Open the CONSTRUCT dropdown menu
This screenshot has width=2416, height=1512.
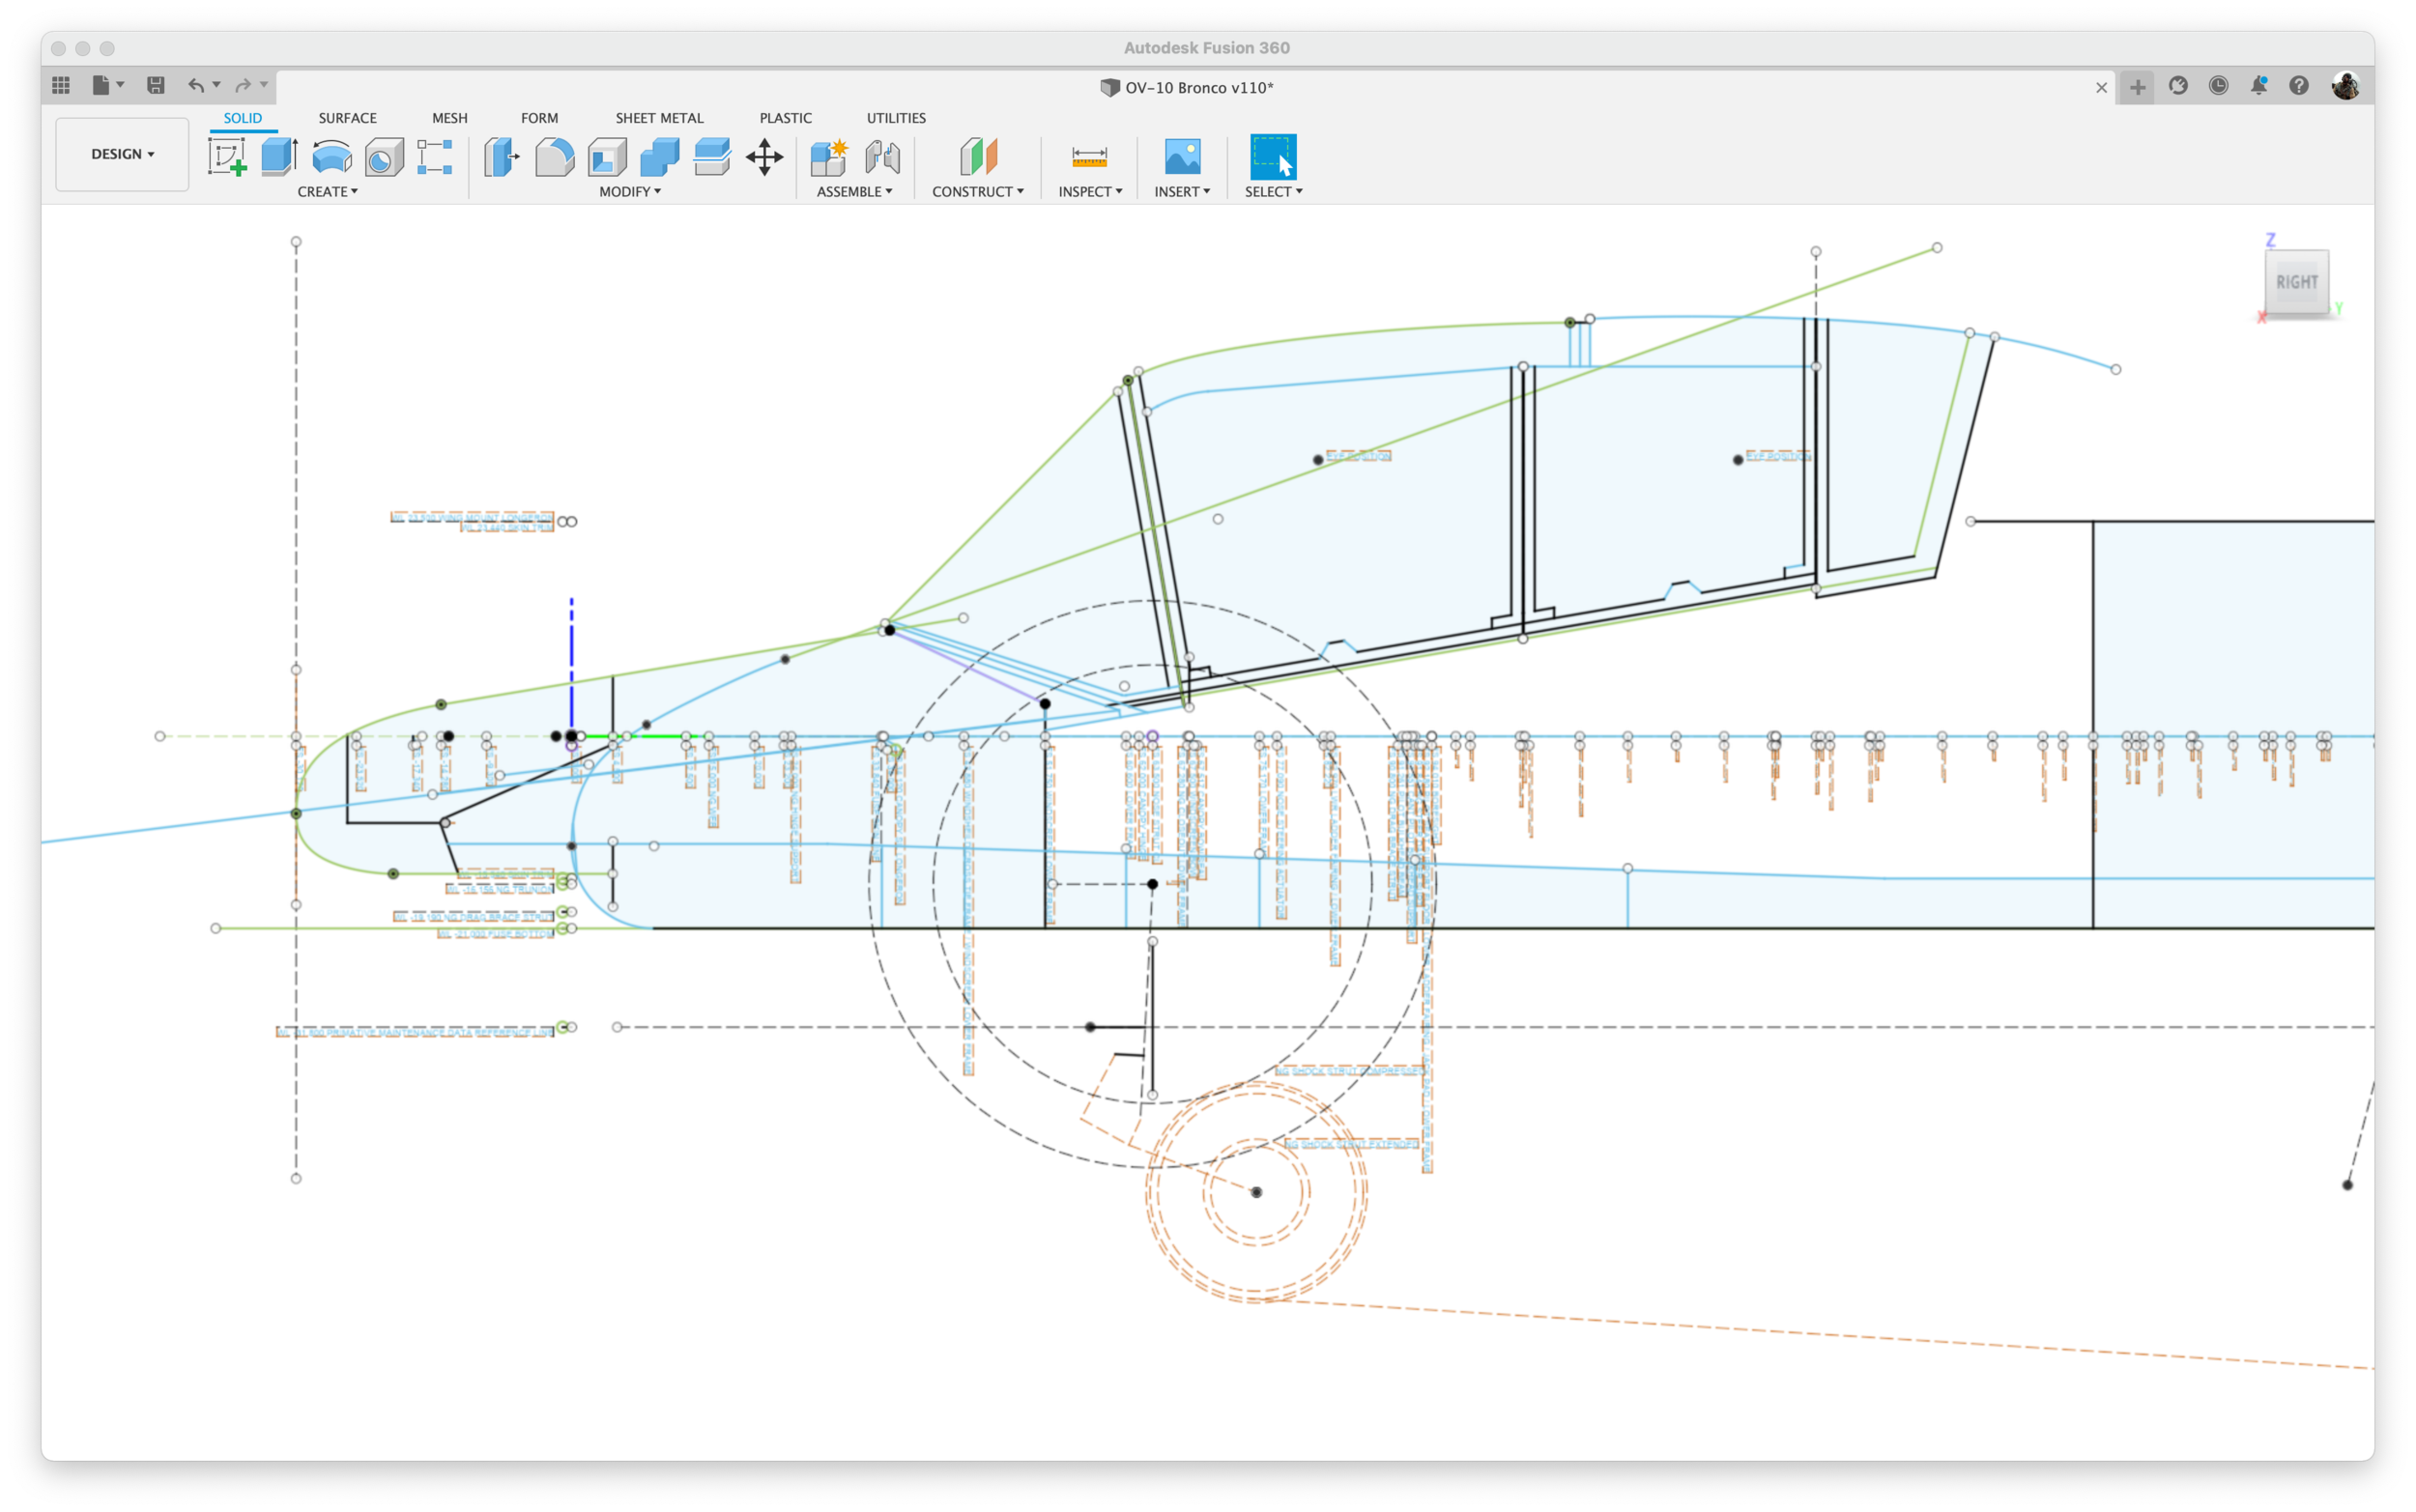(x=977, y=192)
